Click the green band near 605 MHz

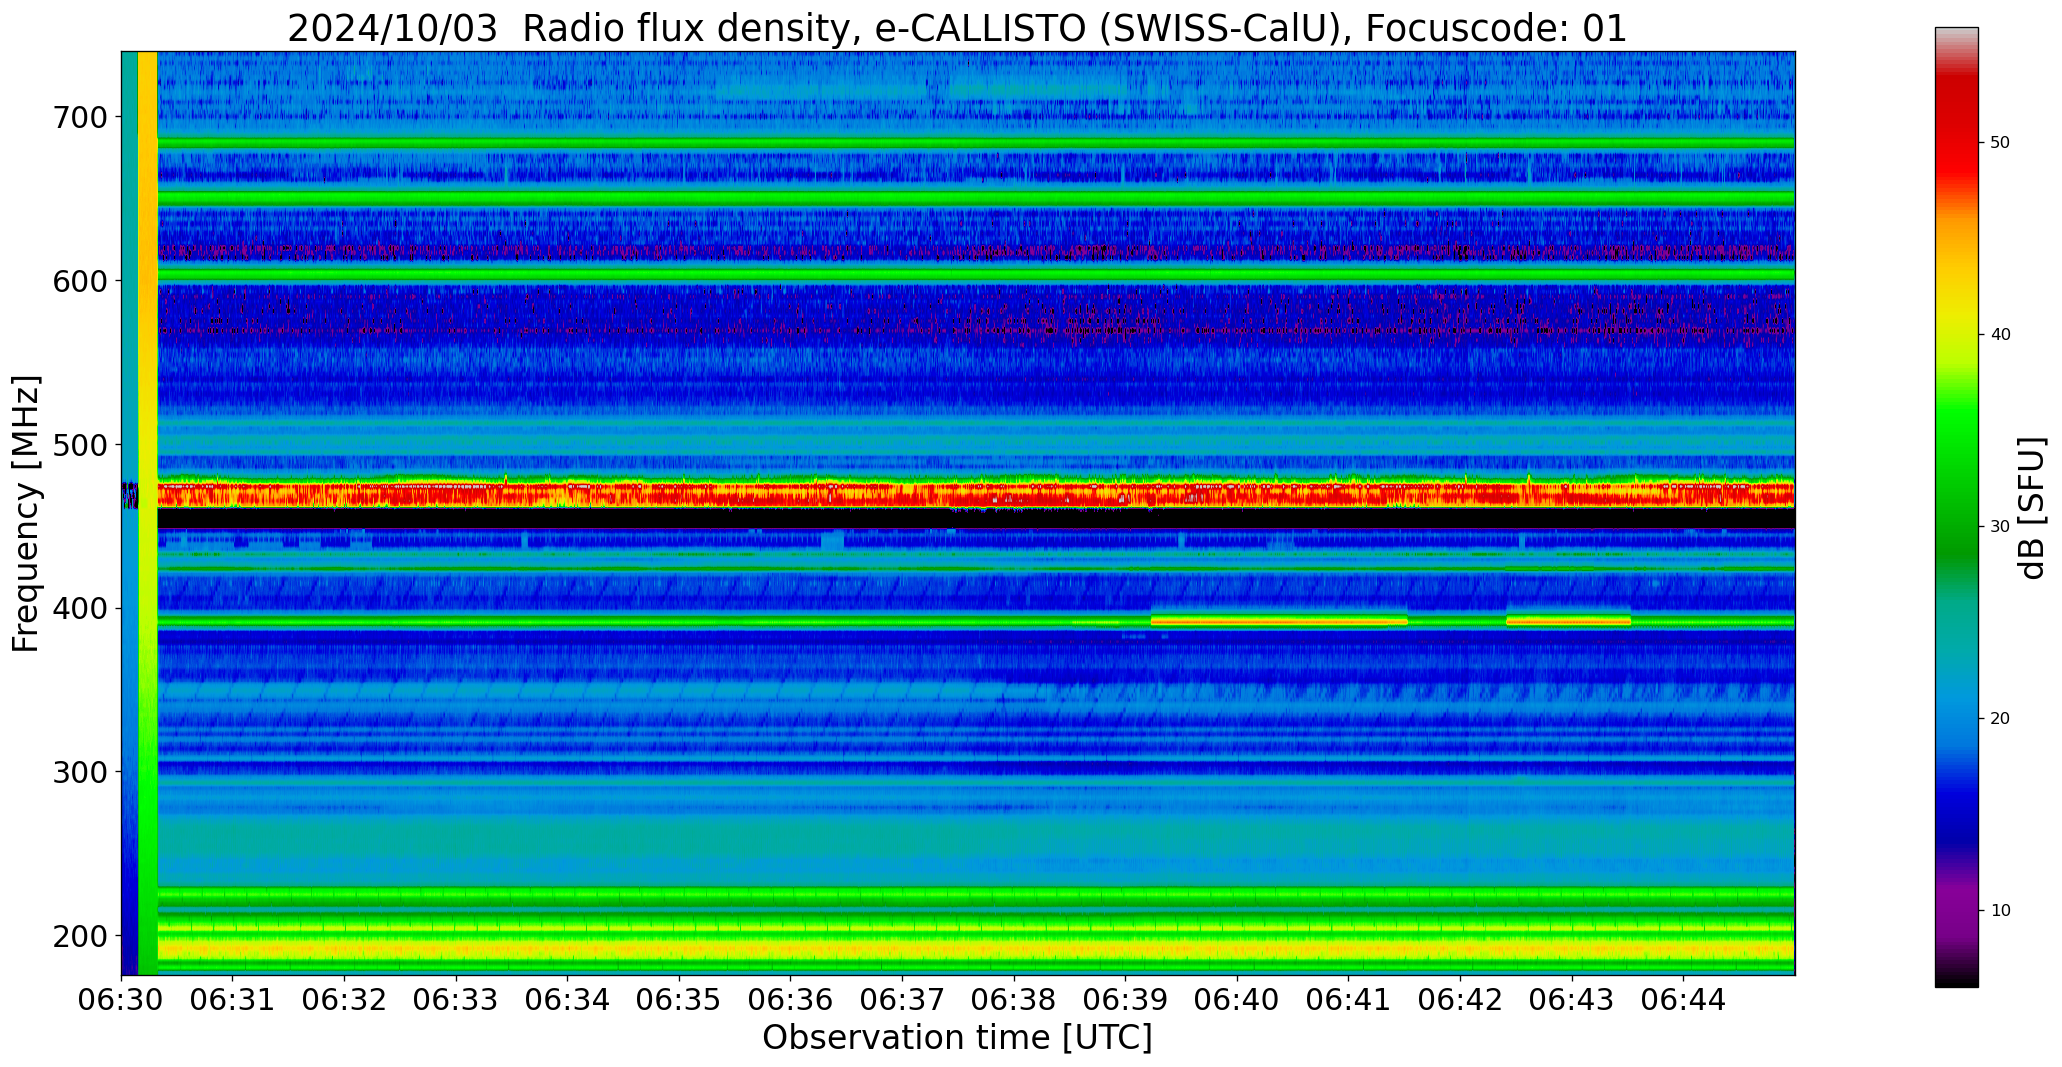pos(975,274)
